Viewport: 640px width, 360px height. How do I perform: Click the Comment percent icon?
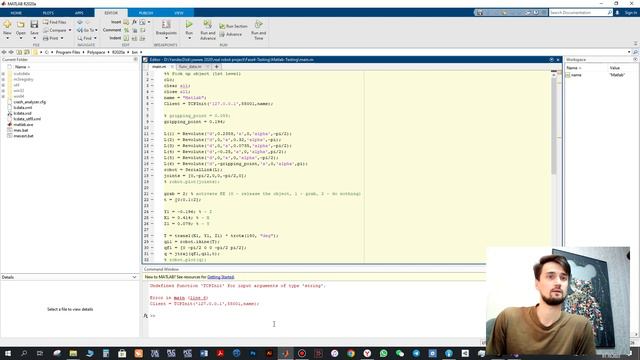(127, 30)
